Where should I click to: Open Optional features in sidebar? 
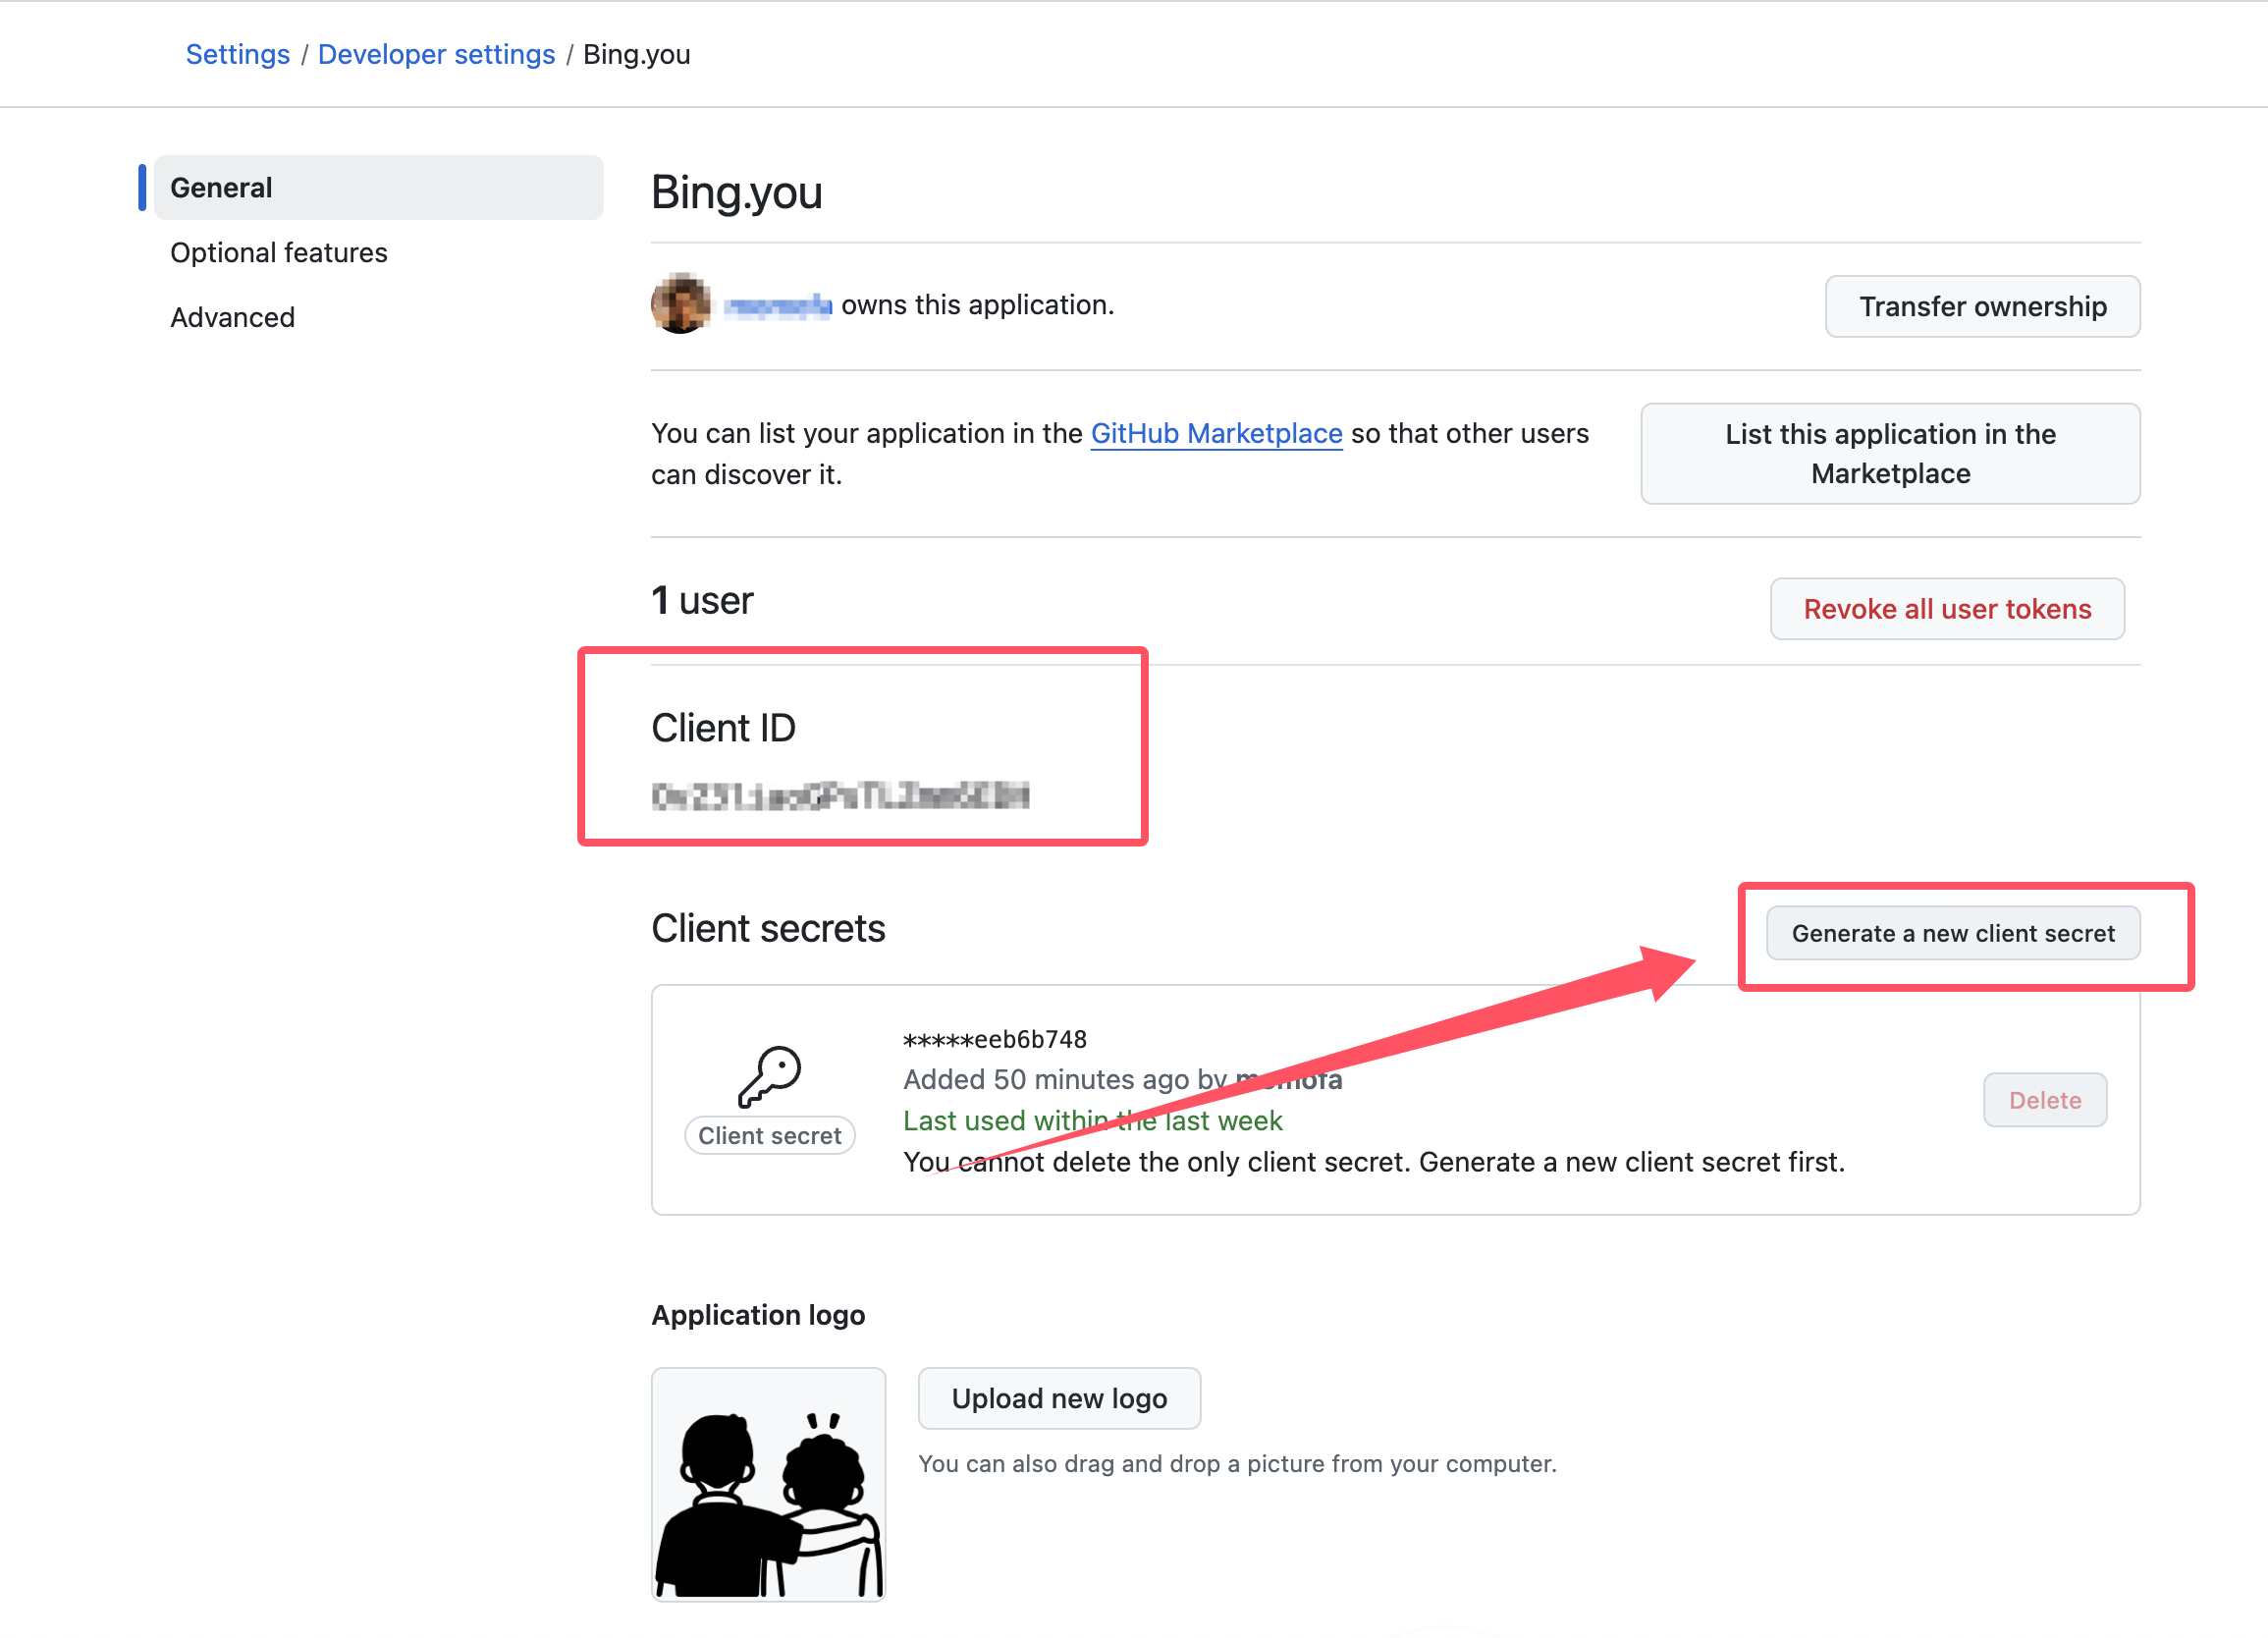pyautogui.click(x=278, y=252)
